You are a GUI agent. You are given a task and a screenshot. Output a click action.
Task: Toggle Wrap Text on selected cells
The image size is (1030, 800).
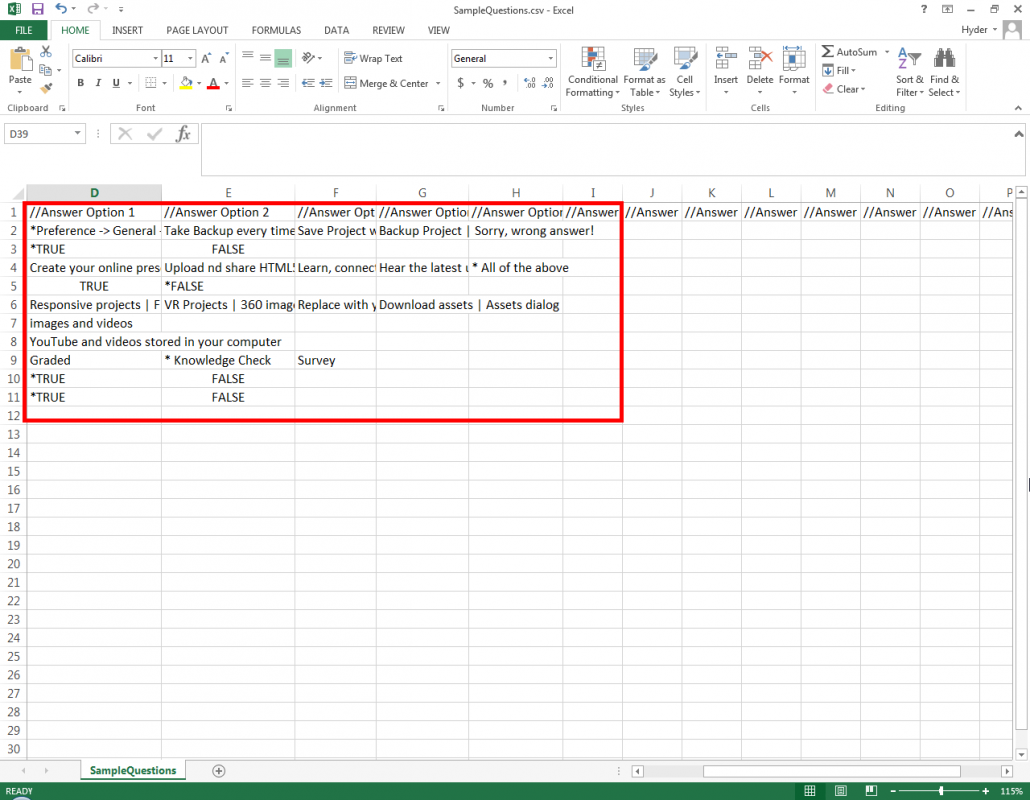click(372, 58)
